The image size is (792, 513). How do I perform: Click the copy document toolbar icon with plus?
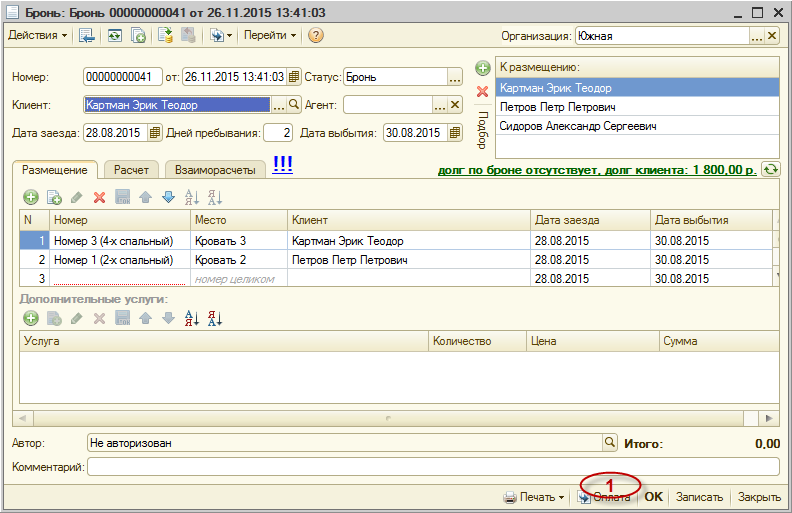[138, 35]
